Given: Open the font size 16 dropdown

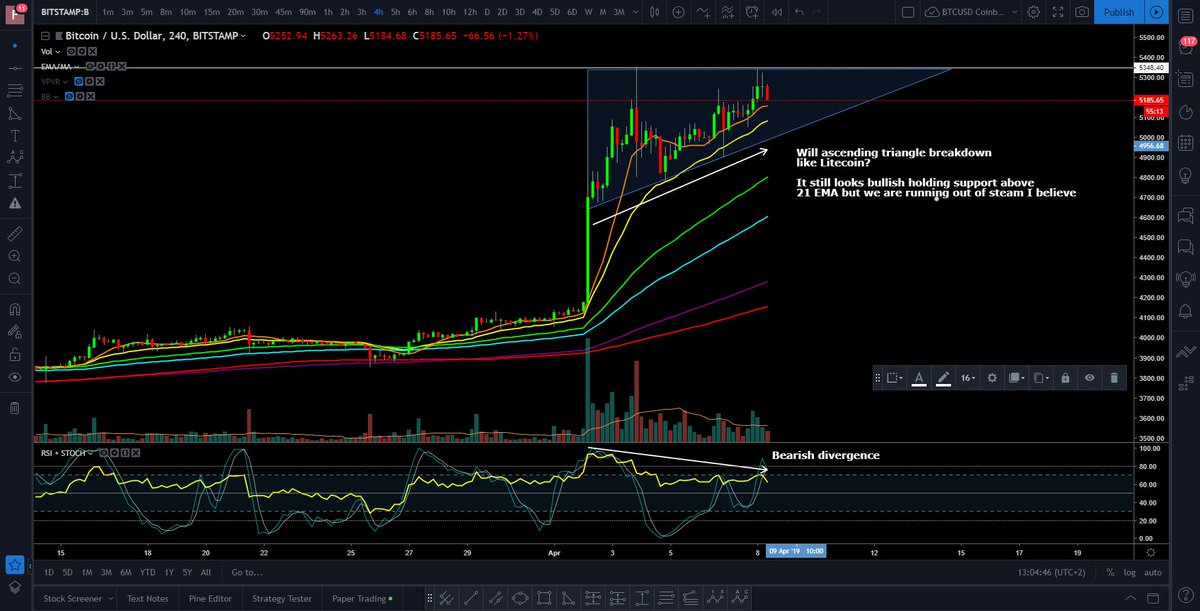Looking at the screenshot, I should pyautogui.click(x=969, y=378).
